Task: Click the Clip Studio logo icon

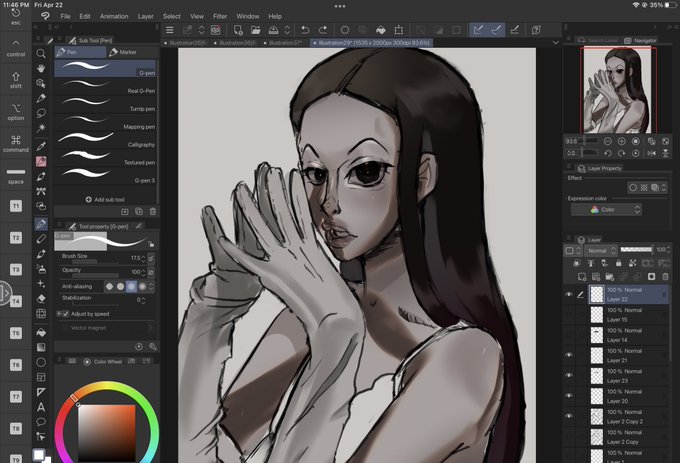Action: pyautogui.click(x=45, y=16)
